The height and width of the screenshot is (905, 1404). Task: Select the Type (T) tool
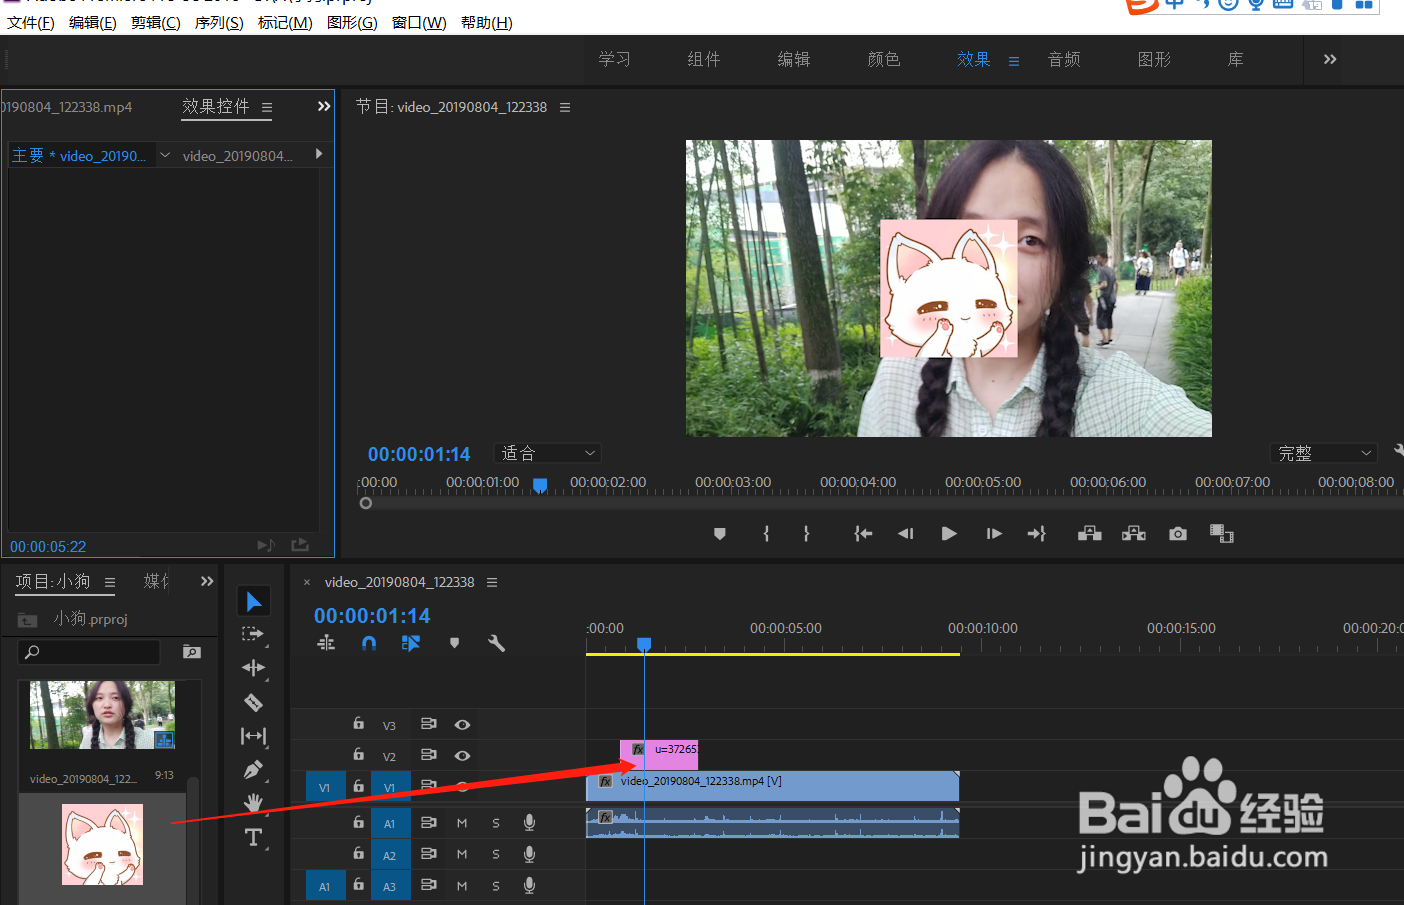tap(253, 837)
